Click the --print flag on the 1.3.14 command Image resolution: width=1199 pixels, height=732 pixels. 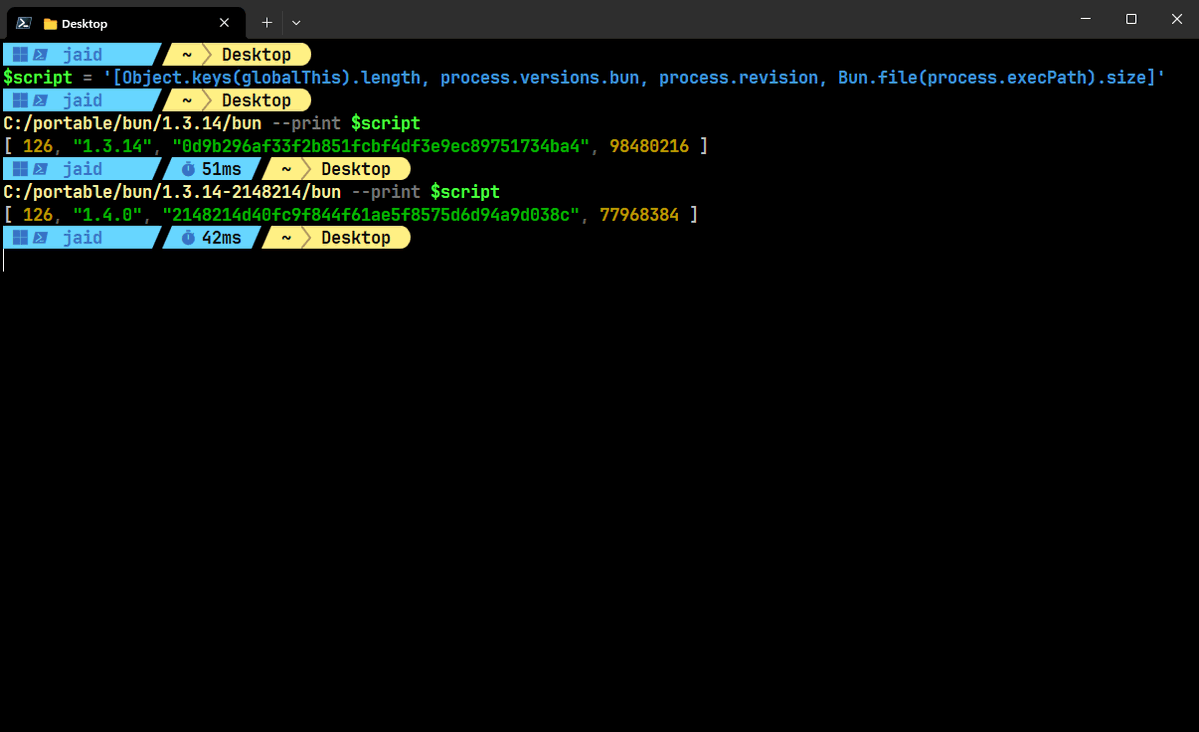pyautogui.click(x=307, y=123)
